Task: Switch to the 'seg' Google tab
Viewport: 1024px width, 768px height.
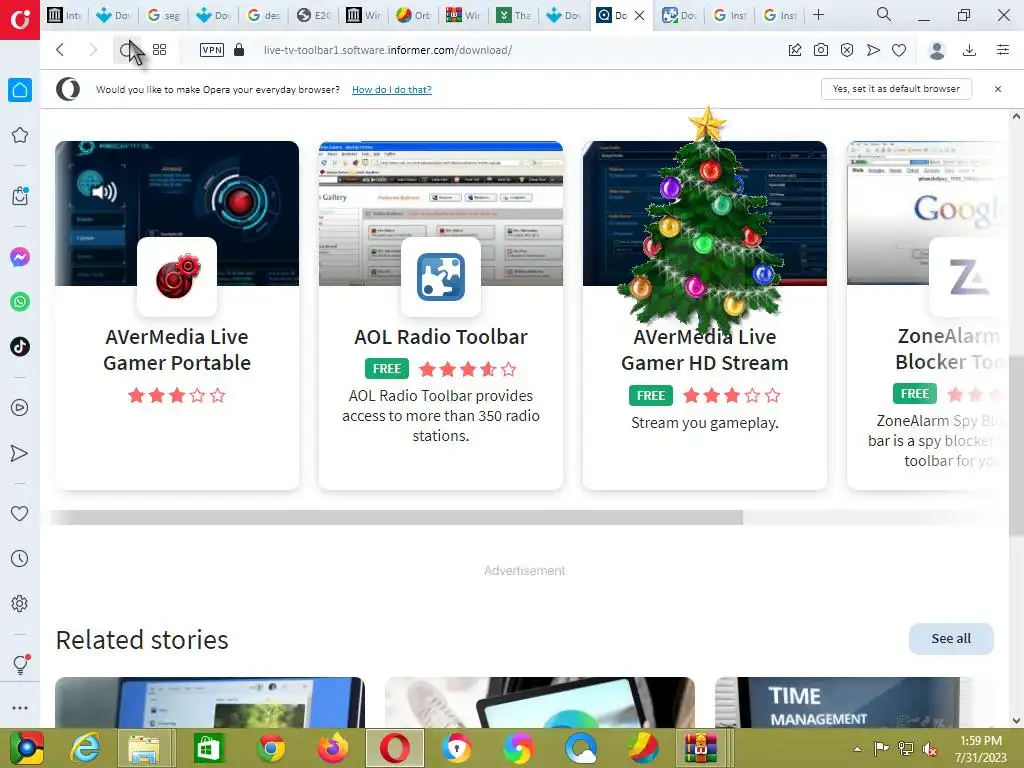Action: (x=163, y=15)
